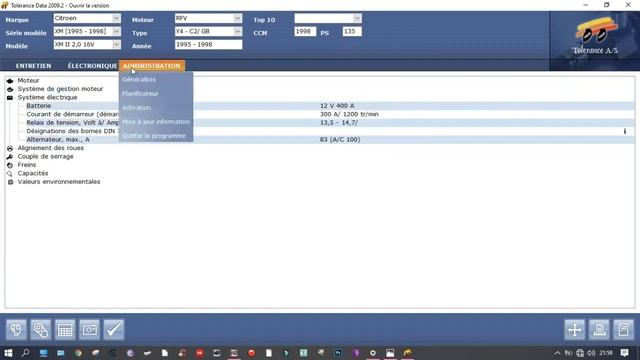Show hidden system tray icons
The image size is (640, 360).
557,353
